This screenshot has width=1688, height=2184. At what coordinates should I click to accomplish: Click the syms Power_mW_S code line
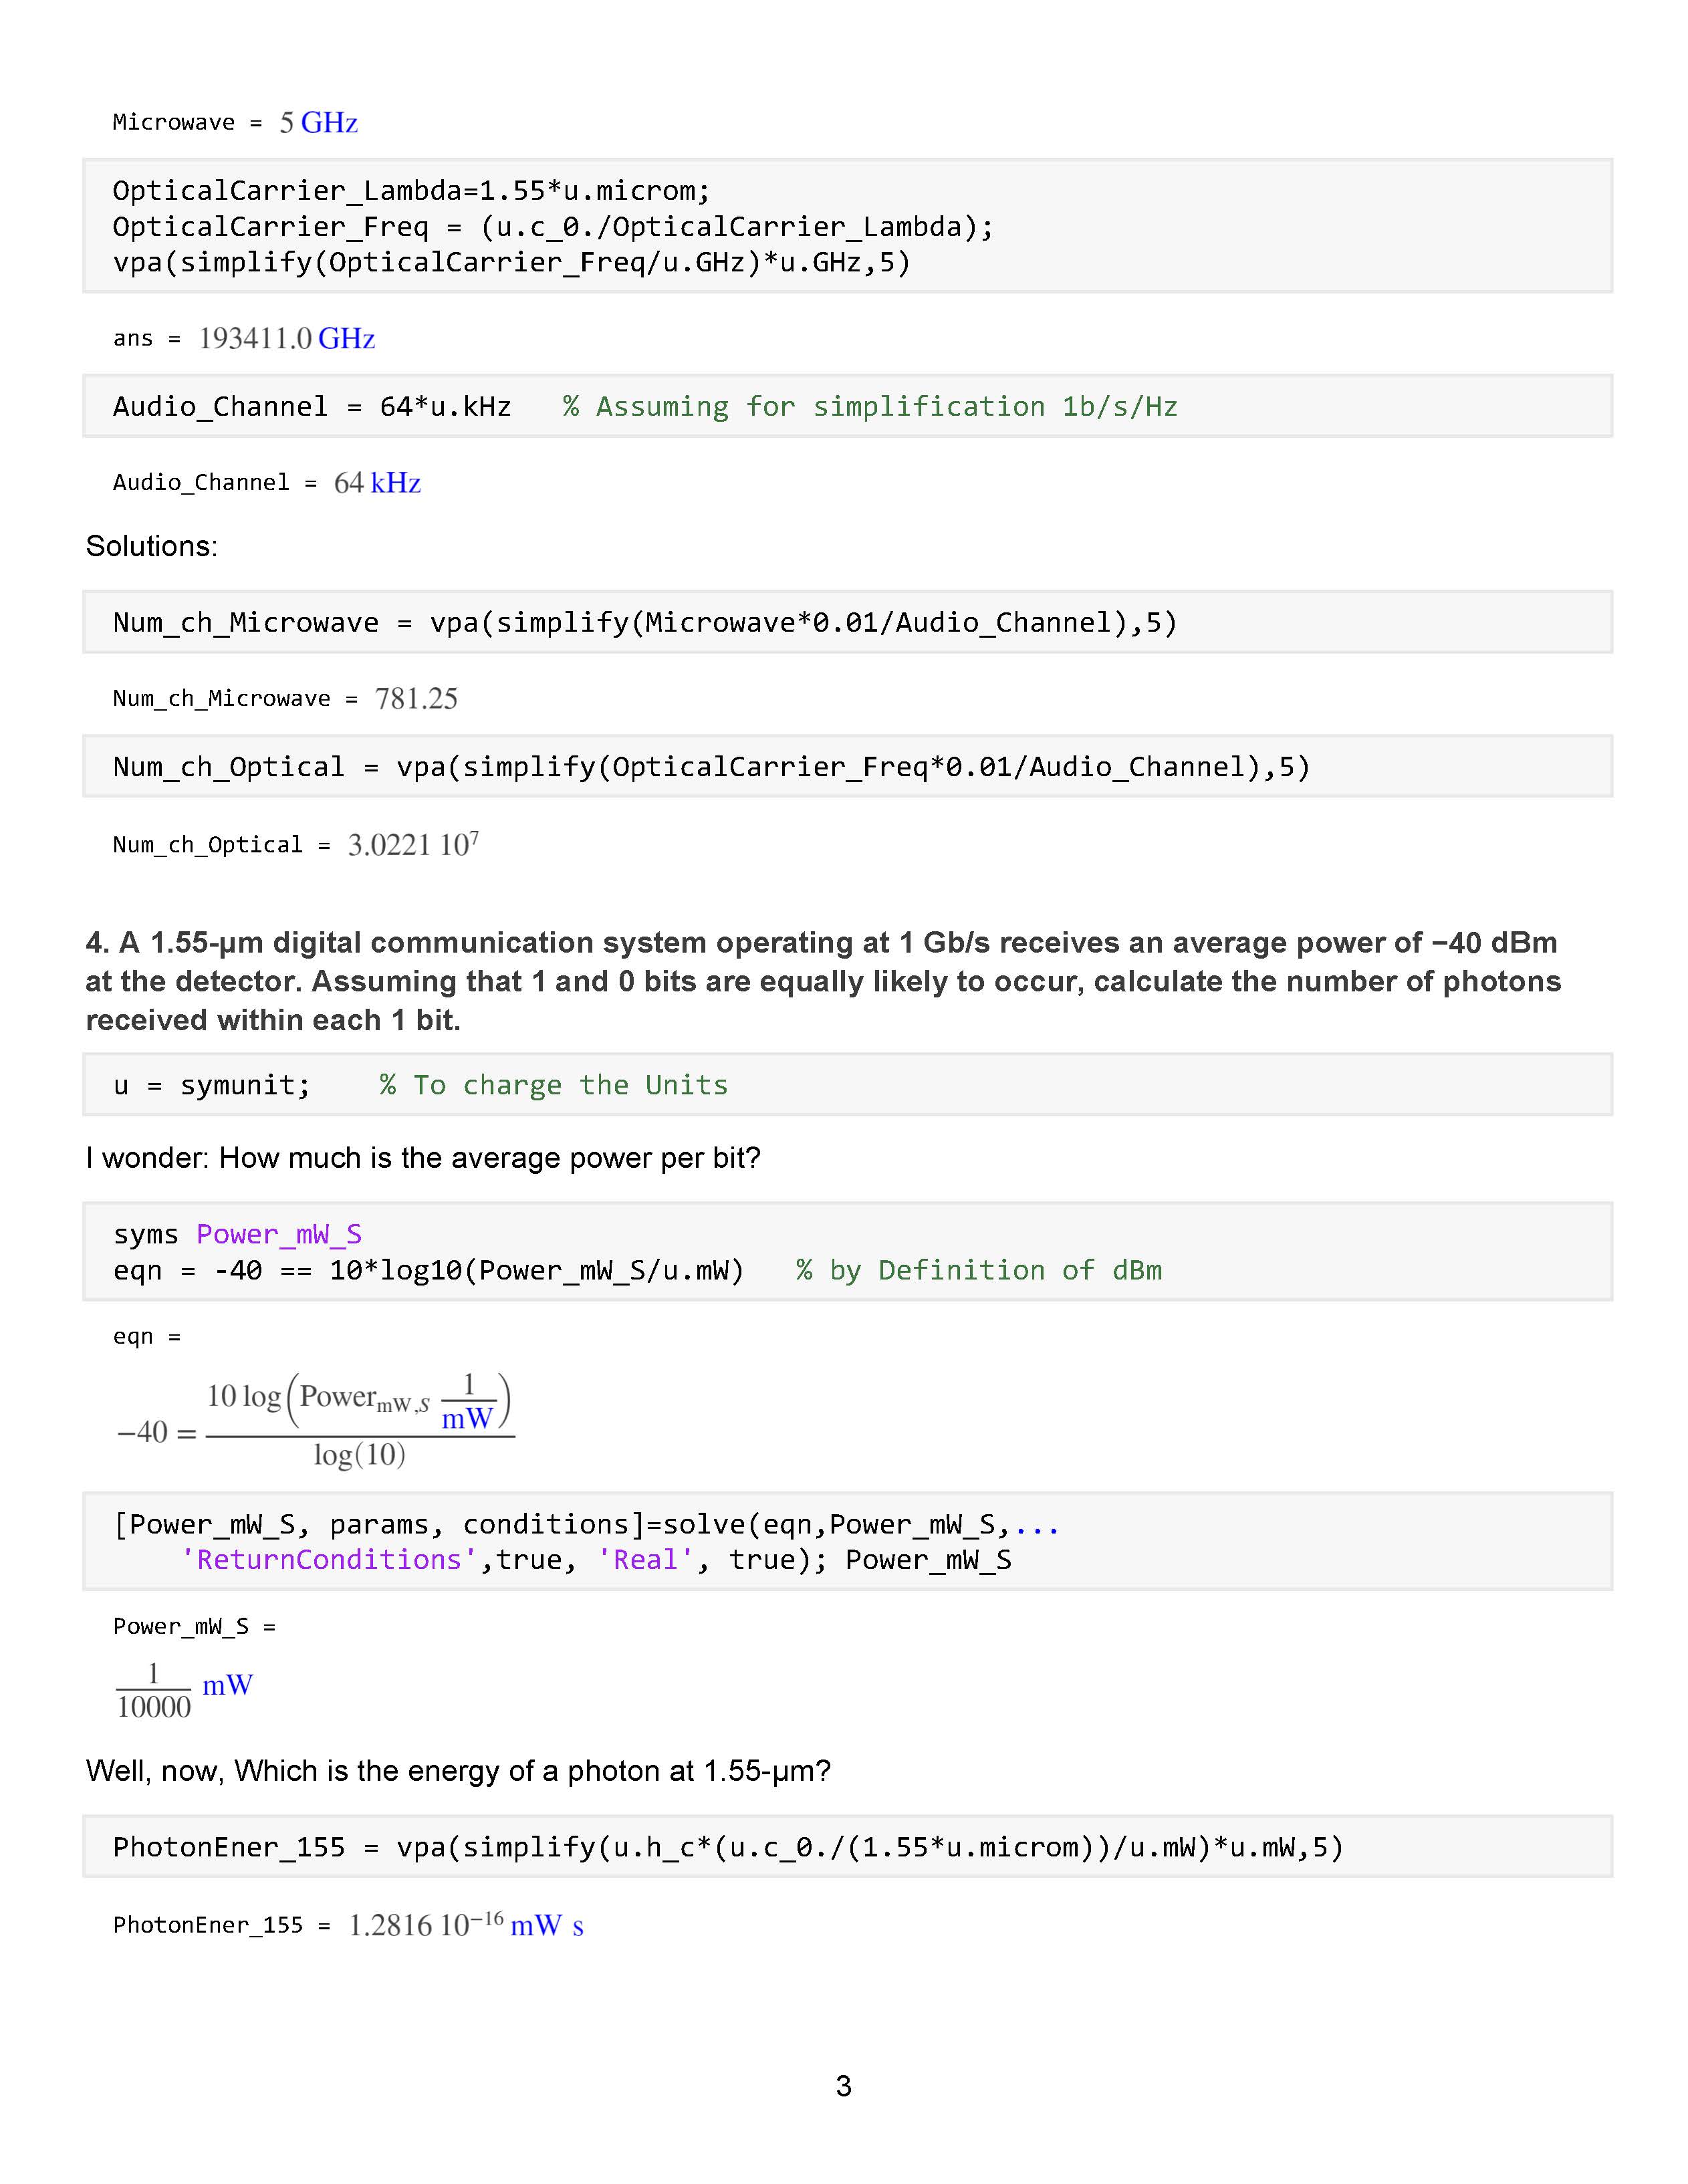point(238,1234)
